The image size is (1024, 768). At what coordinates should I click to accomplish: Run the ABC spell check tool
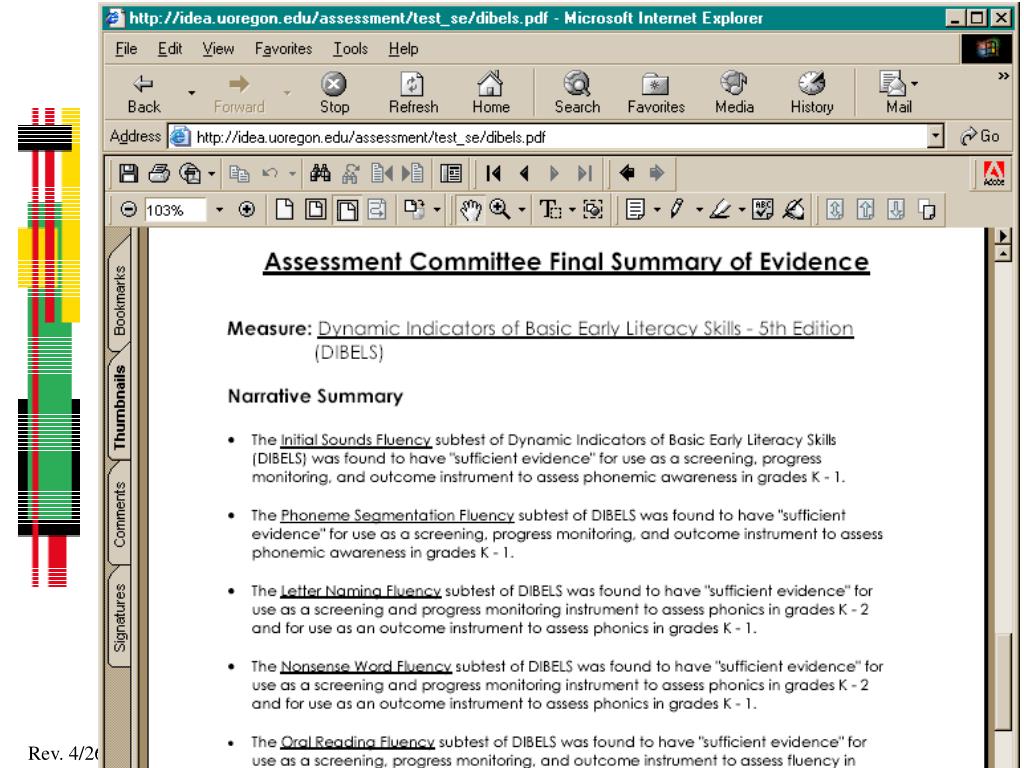pos(762,210)
